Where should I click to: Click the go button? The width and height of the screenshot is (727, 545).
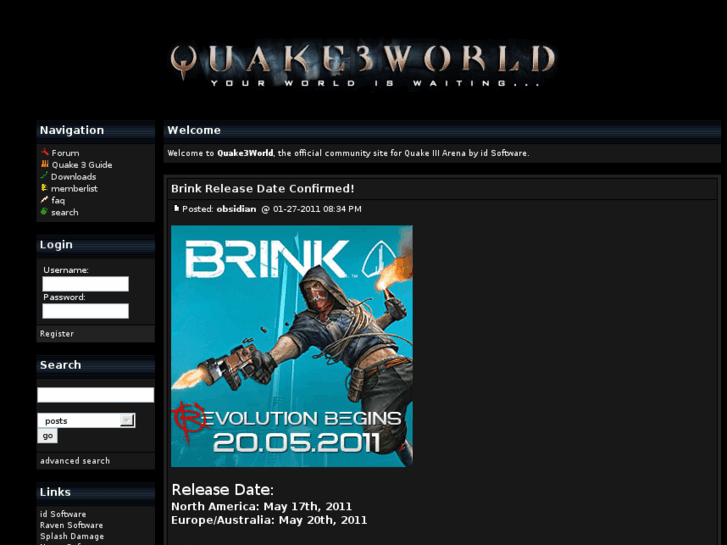(x=47, y=436)
